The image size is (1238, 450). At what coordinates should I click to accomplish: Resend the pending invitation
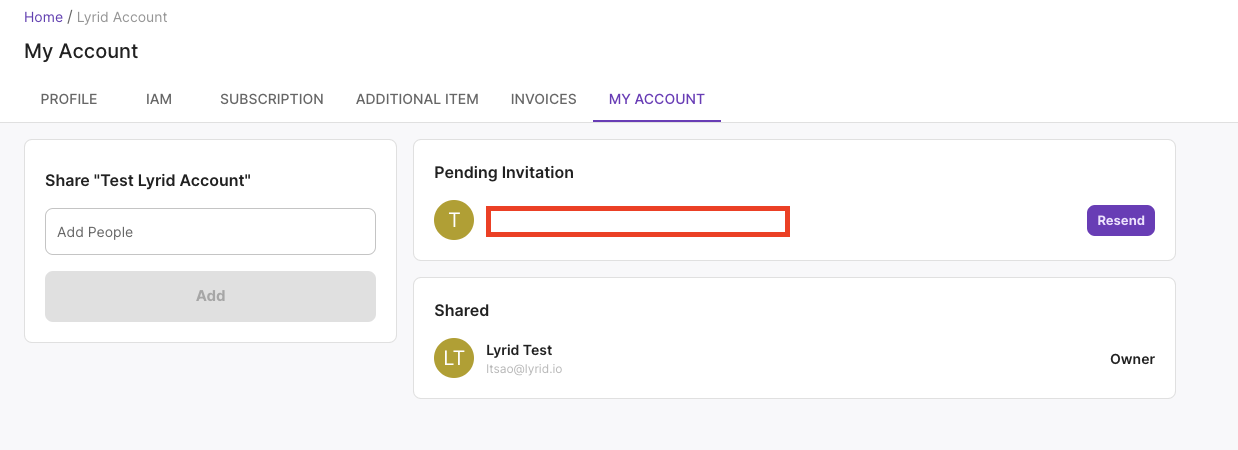click(x=1120, y=220)
